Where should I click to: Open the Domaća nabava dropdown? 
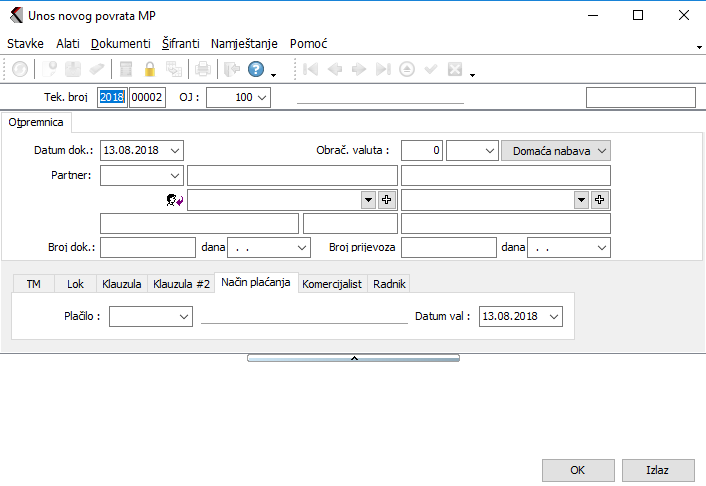[602, 150]
